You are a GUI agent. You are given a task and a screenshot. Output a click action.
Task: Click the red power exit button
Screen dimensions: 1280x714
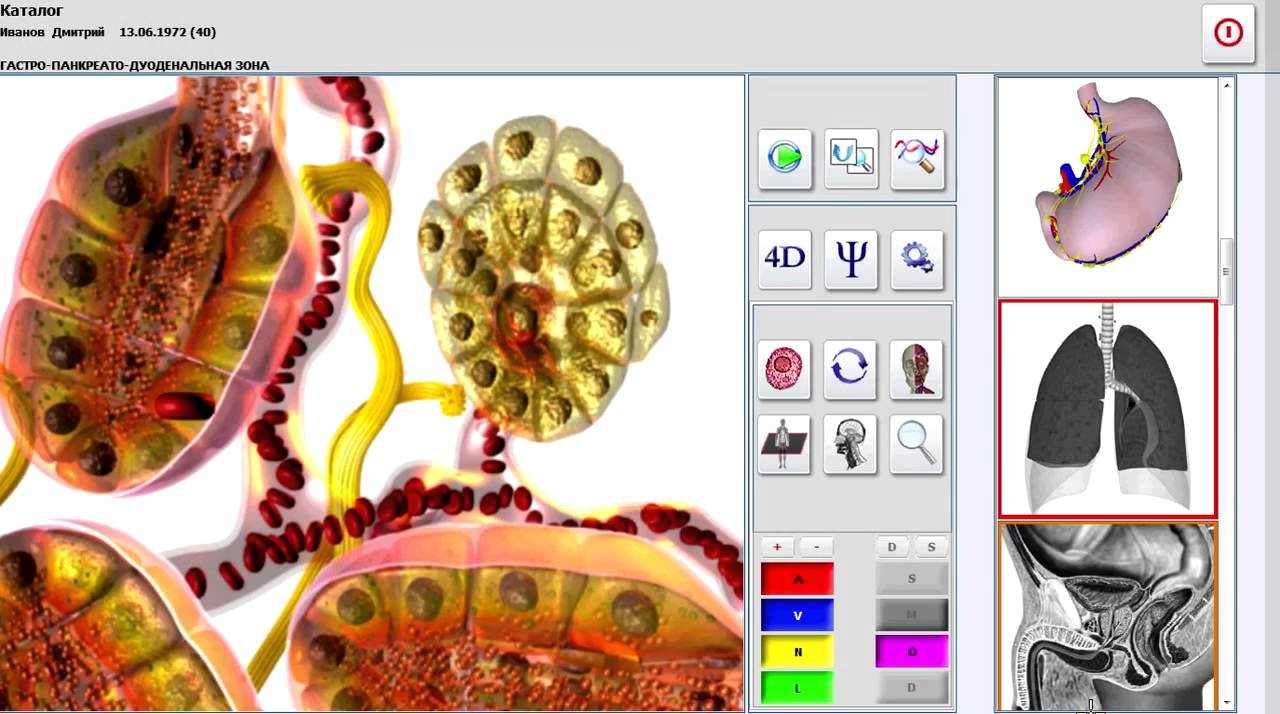click(1228, 33)
